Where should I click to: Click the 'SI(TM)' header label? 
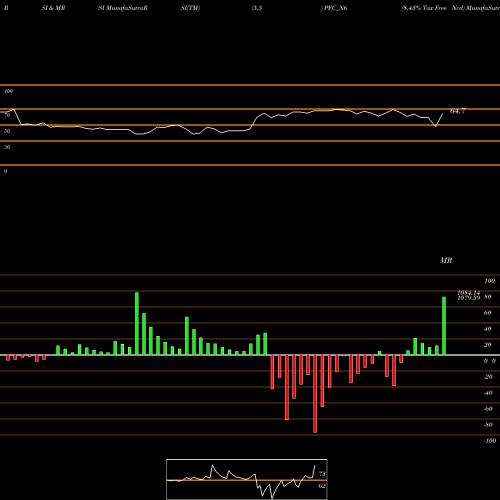(190, 8)
